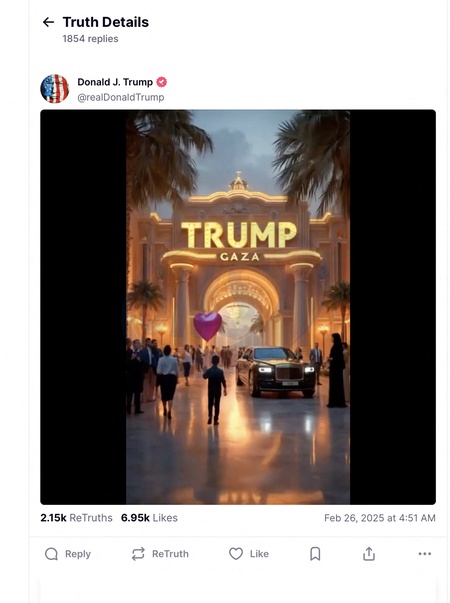Open the Trump Gaza video thumbnail
The width and height of the screenshot is (450, 603).
click(x=238, y=307)
